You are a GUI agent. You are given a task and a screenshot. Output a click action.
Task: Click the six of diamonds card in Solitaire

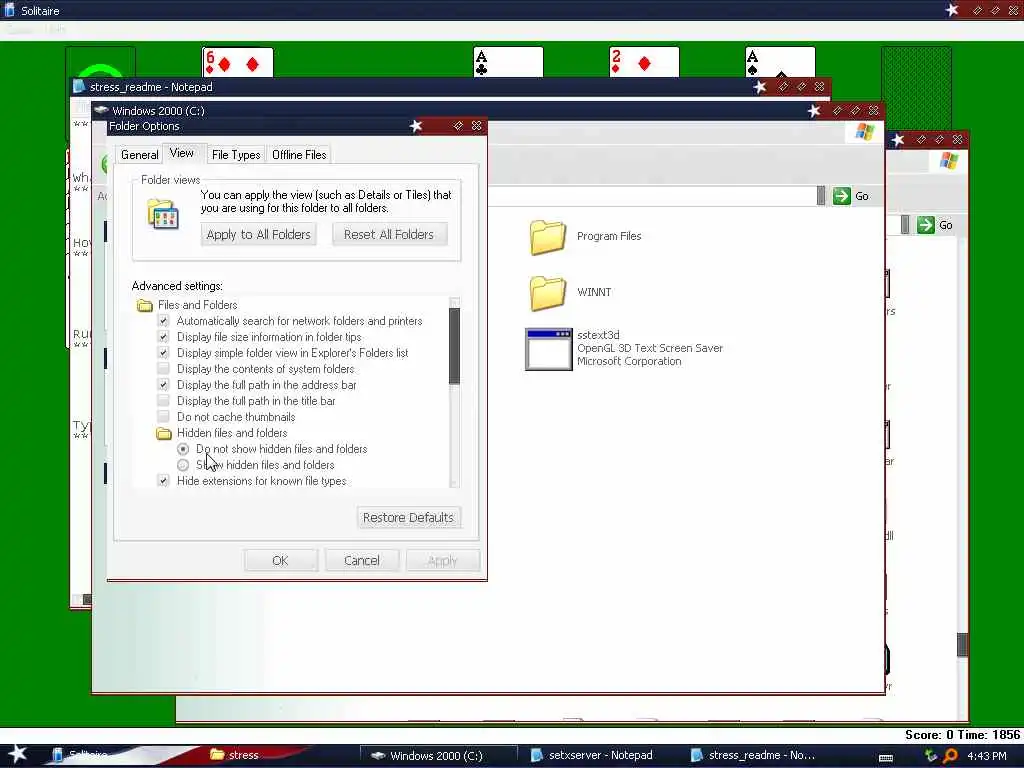point(238,62)
